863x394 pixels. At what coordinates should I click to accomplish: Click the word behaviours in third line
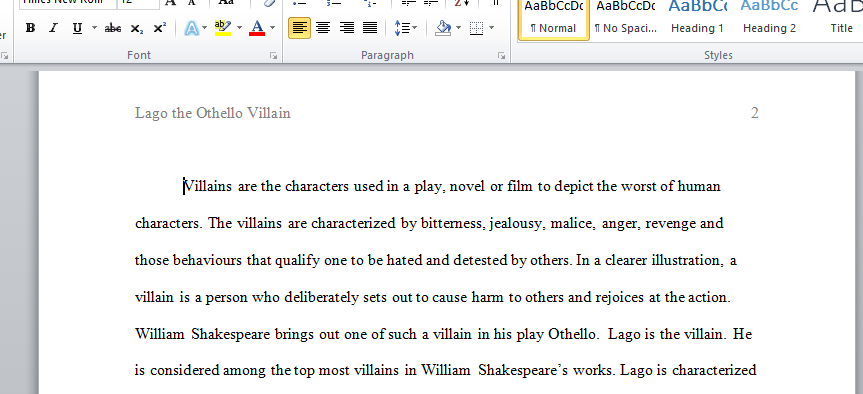207,260
